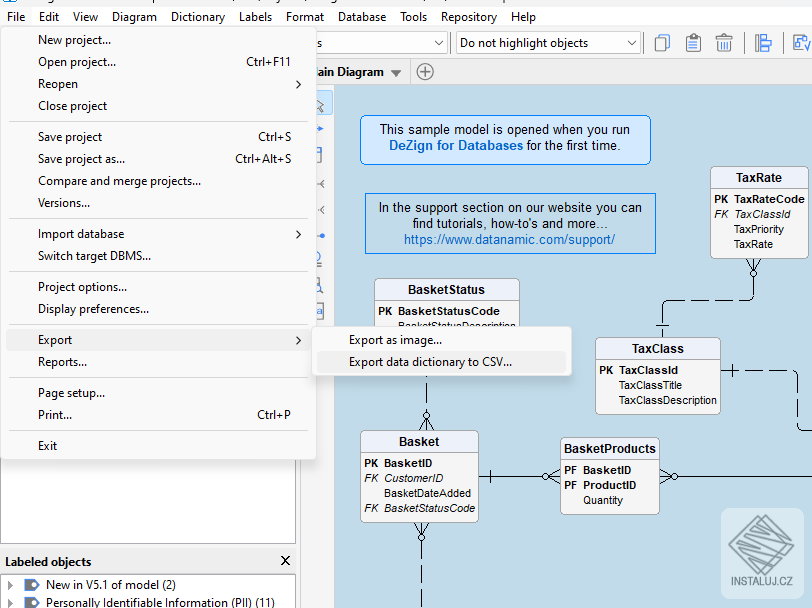Open the Reopen submenu
Screen dimensions: 812x608
coord(158,84)
